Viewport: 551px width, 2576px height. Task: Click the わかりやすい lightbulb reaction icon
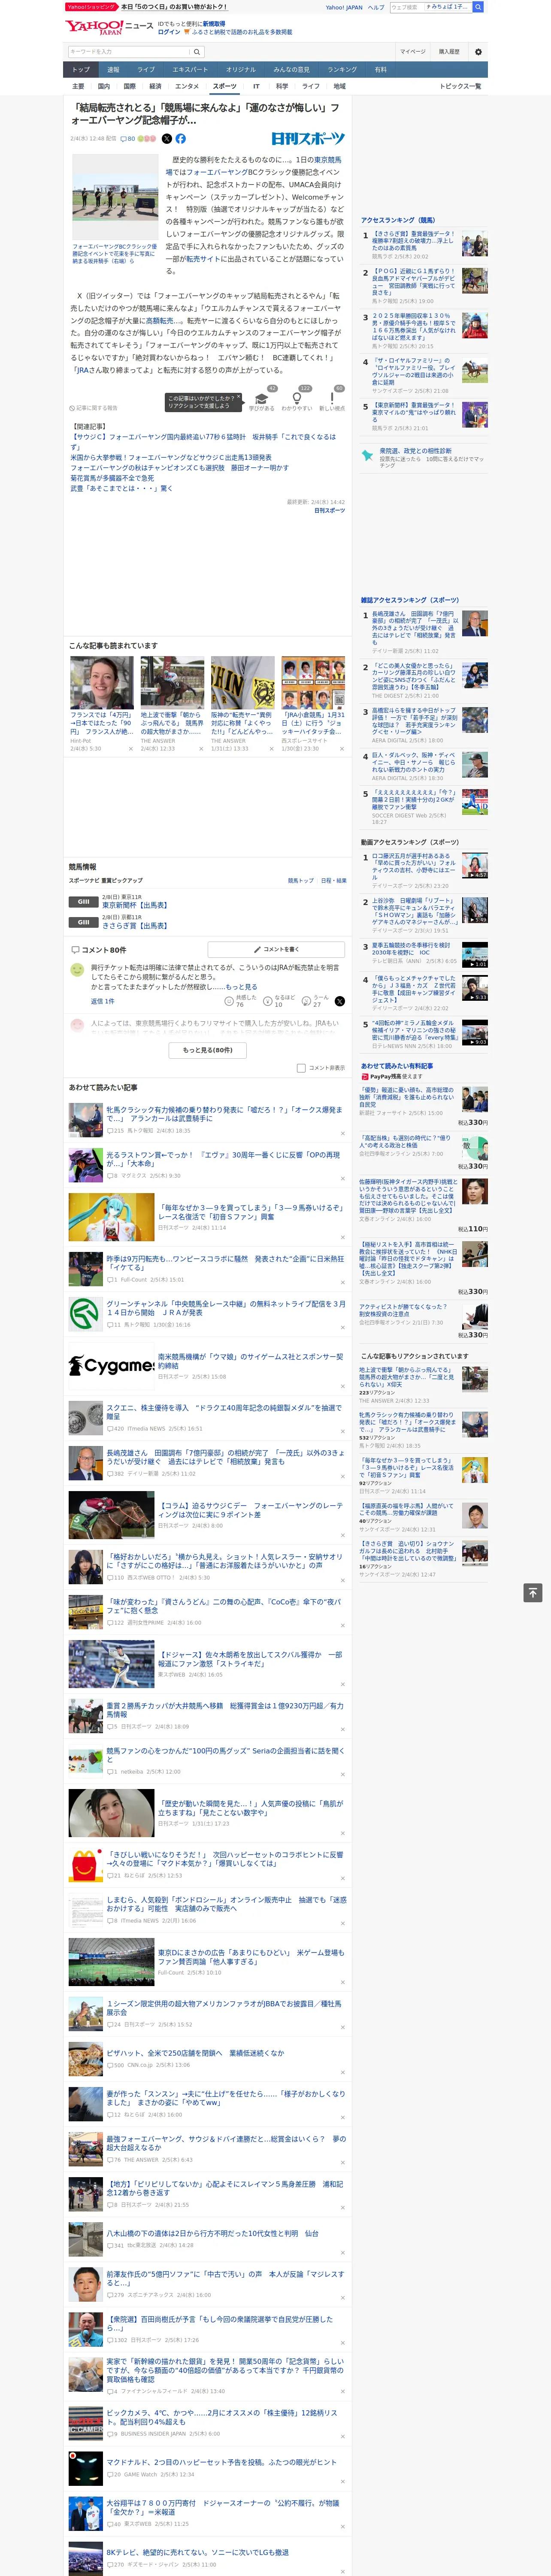(x=296, y=398)
